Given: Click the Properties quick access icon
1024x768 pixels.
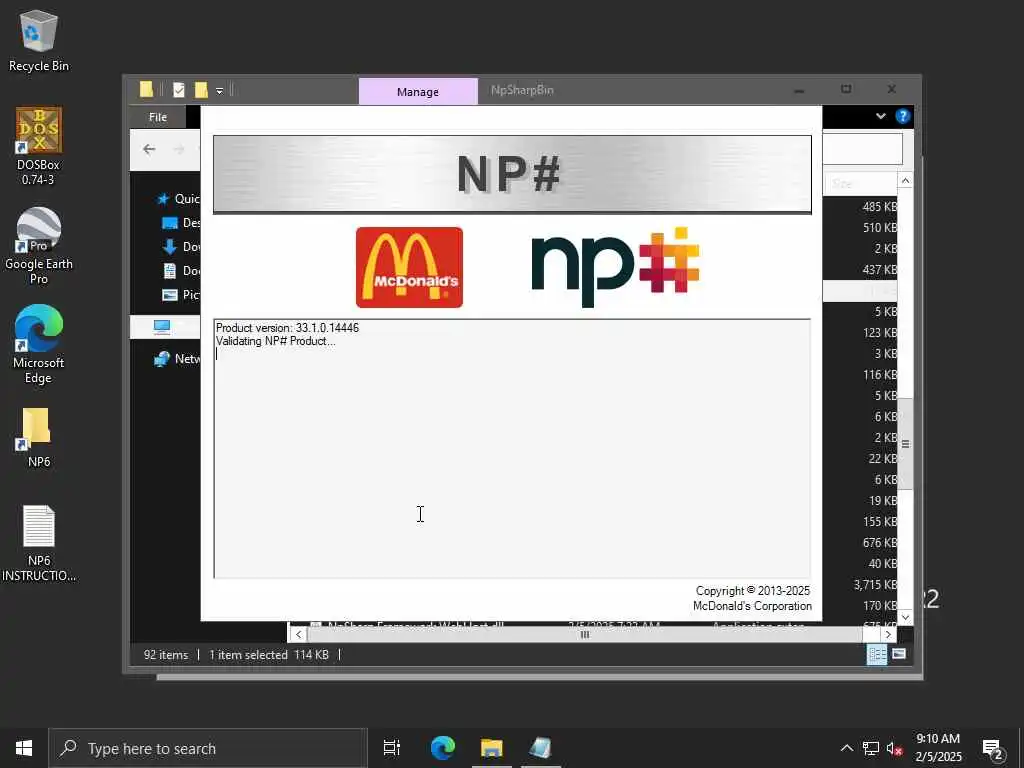Looking at the screenshot, I should click(179, 89).
